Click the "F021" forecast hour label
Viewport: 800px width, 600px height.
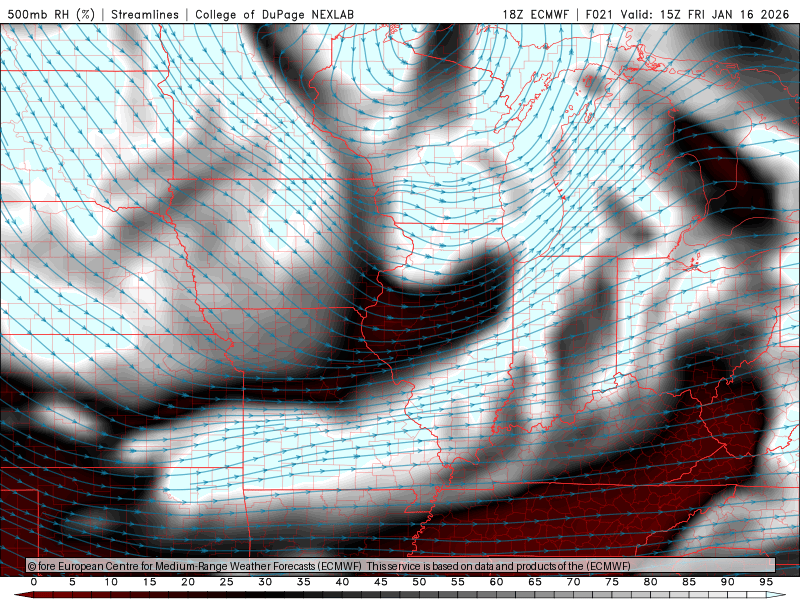[599, 14]
